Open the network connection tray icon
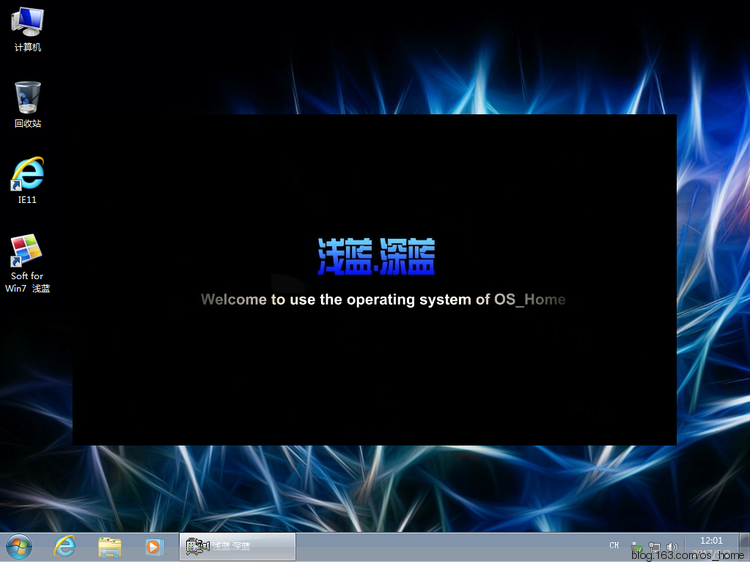This screenshot has height=562, width=750. [x=654, y=547]
